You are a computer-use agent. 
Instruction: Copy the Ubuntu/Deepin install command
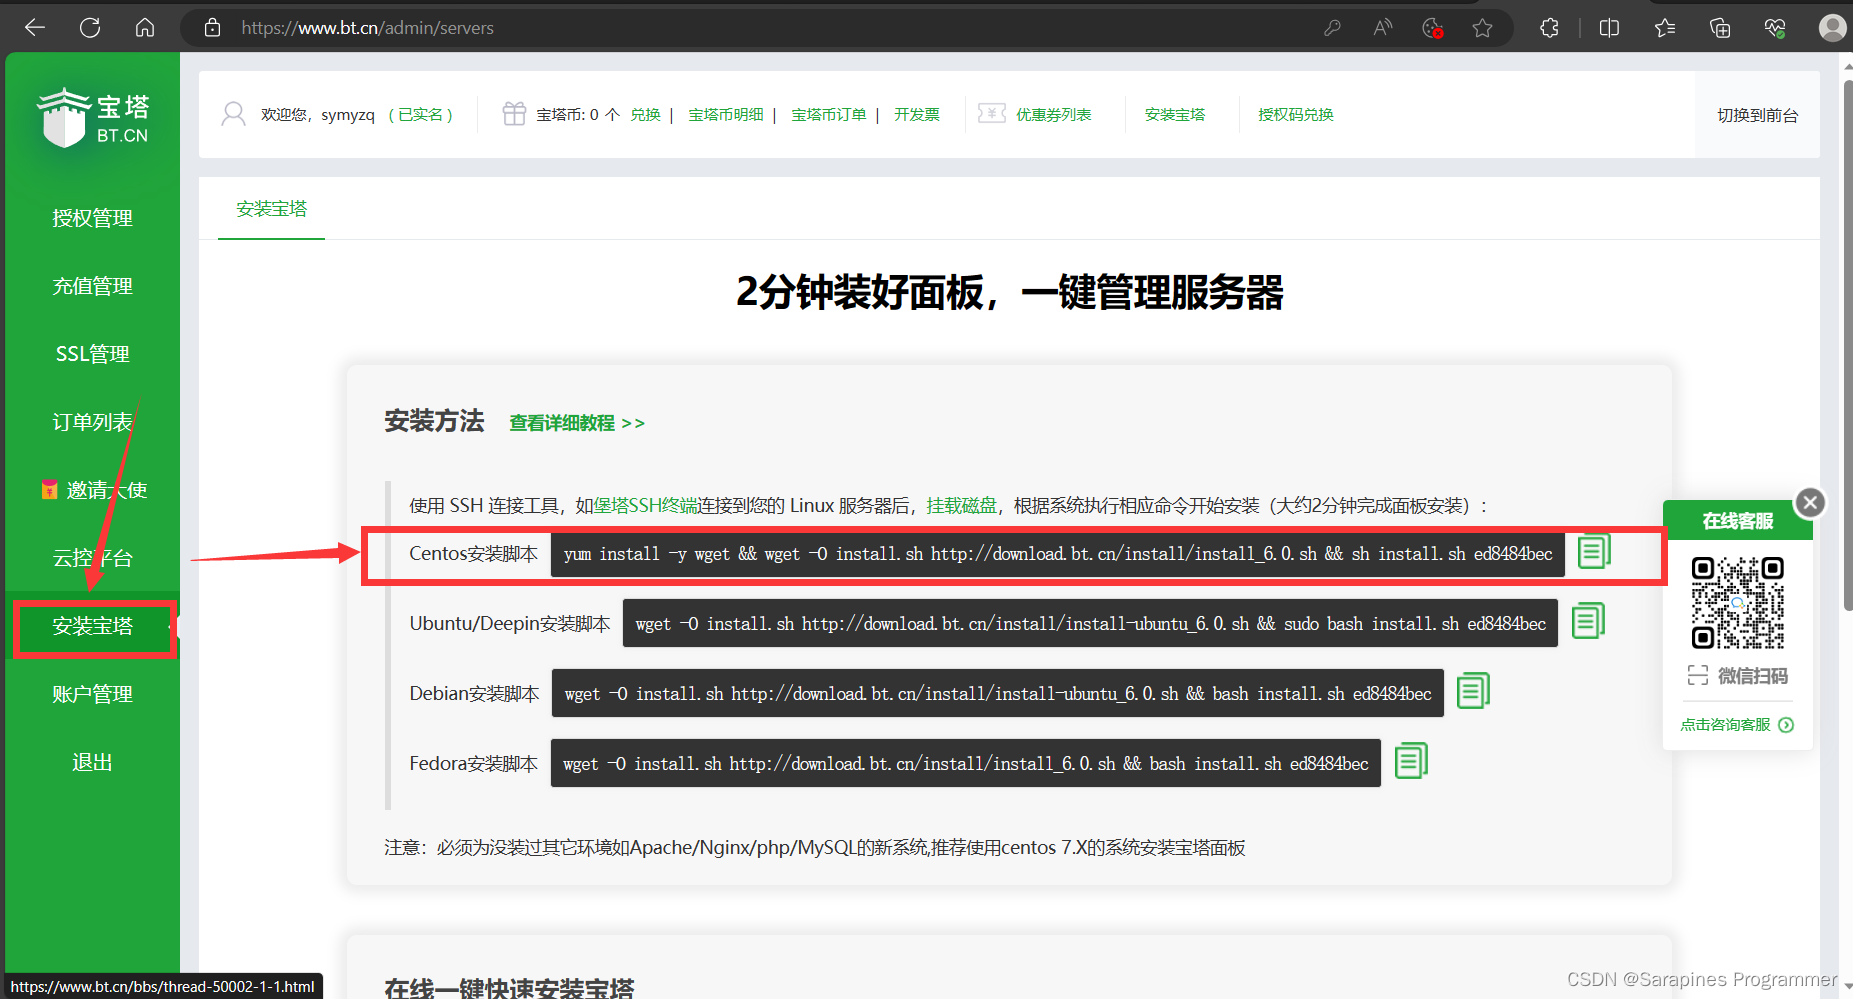coord(1587,621)
